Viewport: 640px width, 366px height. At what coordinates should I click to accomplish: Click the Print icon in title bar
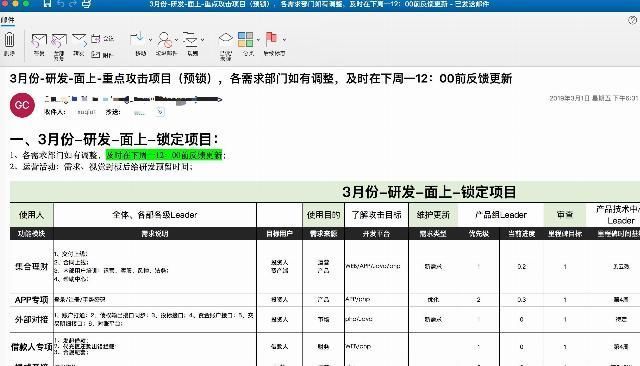coord(87,4)
